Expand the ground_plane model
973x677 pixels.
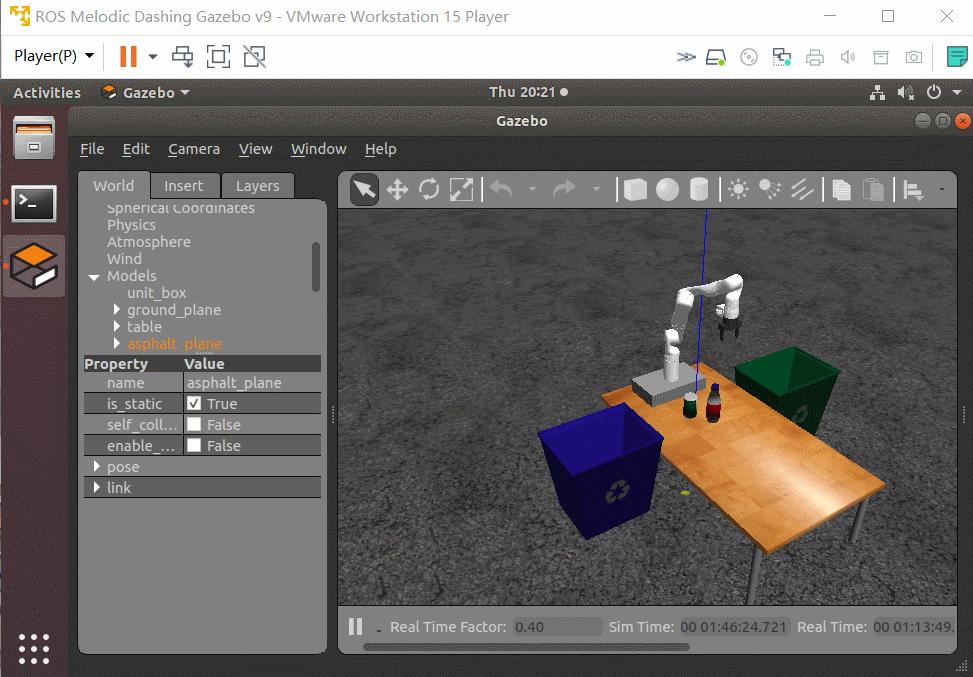pos(117,309)
